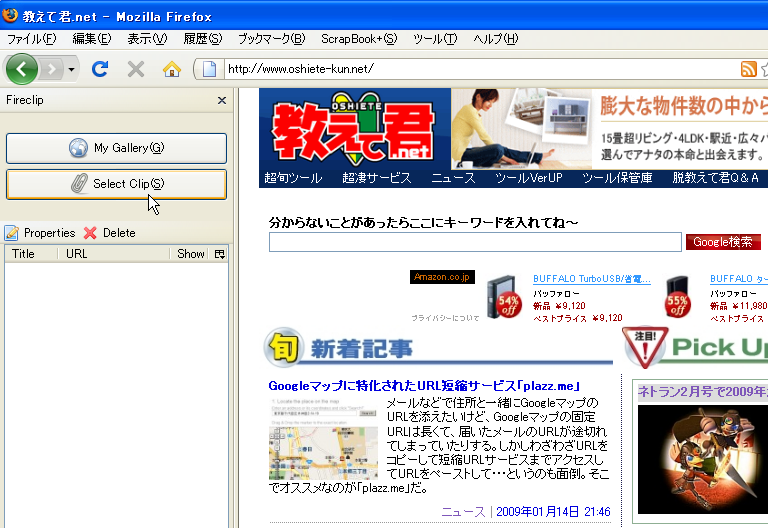Screen dimensions: 768x528
Task: Open the 超凄サービス navigation tab
Action: (377, 178)
